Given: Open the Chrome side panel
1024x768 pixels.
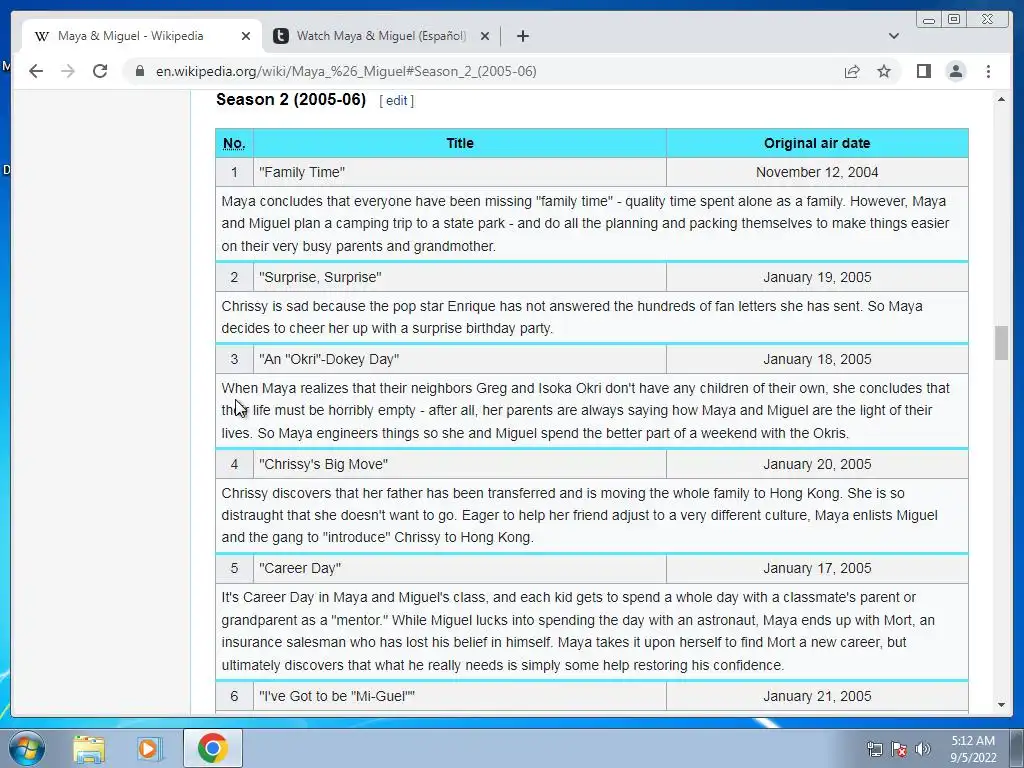Looking at the screenshot, I should coord(923,71).
